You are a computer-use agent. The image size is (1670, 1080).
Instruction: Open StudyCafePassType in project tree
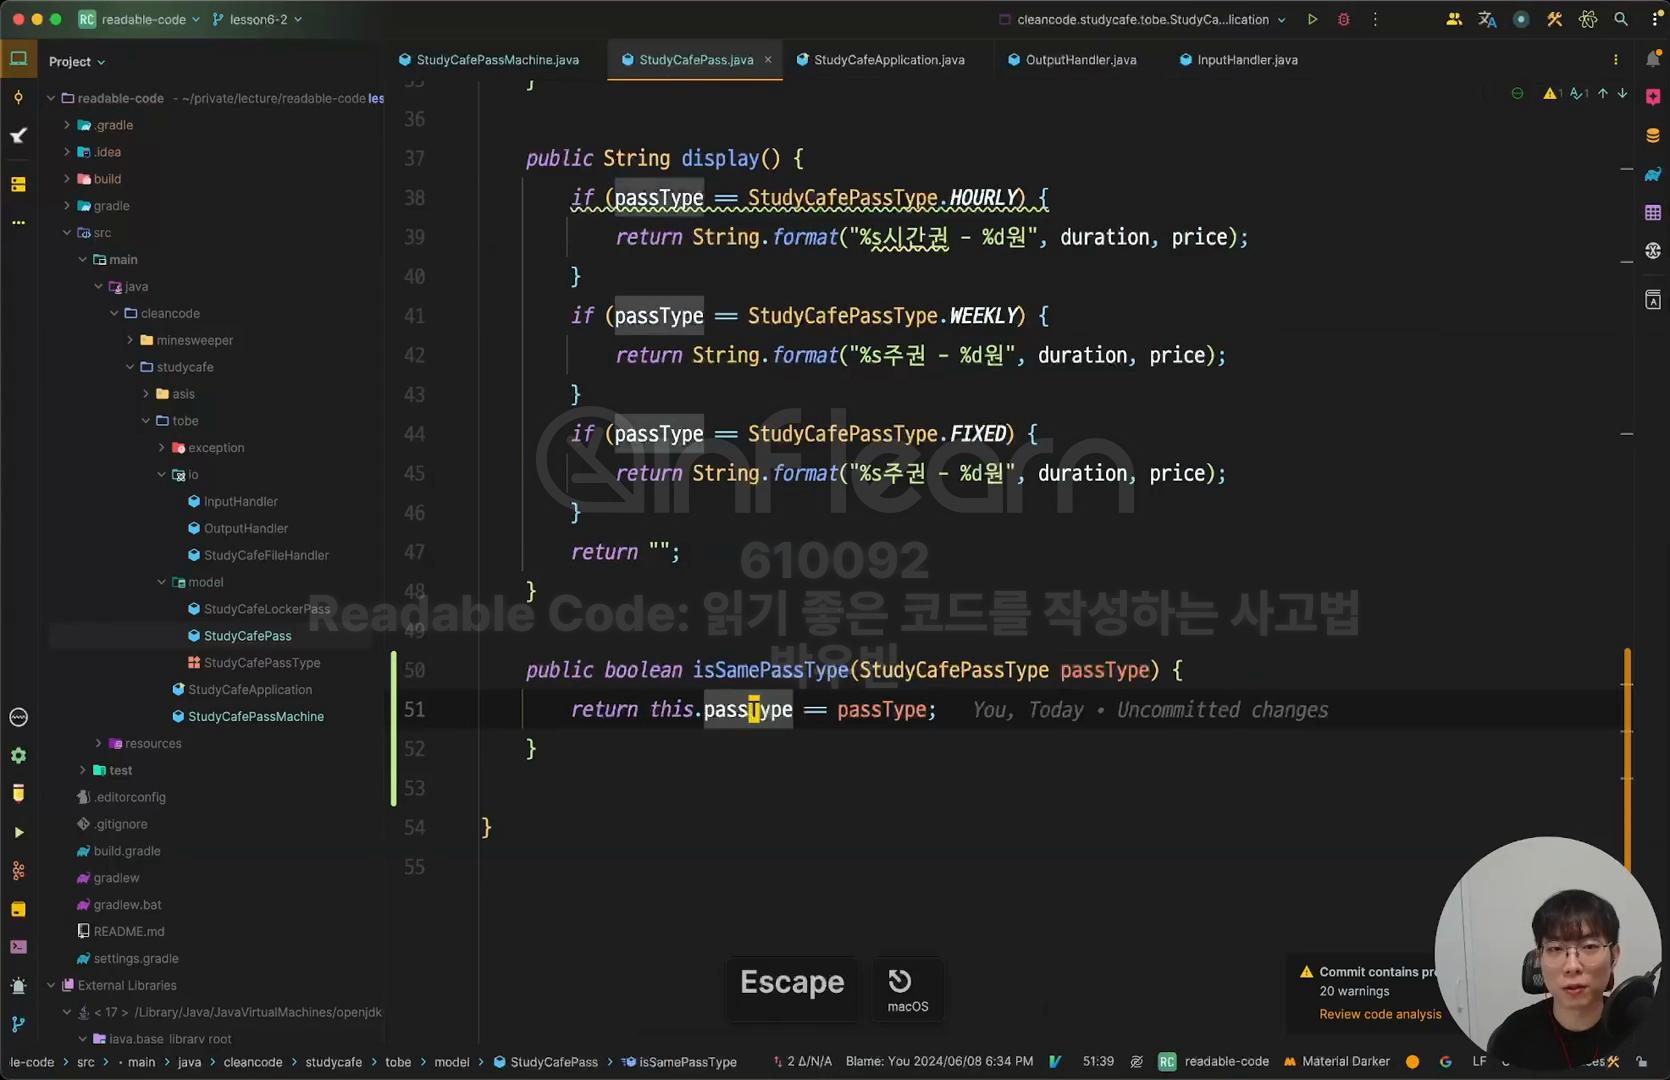(x=254, y=663)
